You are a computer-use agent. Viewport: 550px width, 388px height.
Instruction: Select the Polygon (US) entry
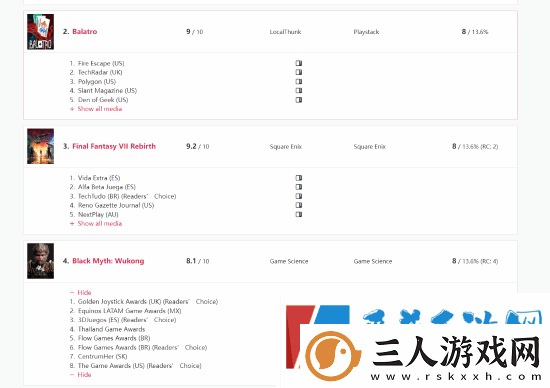tap(97, 81)
